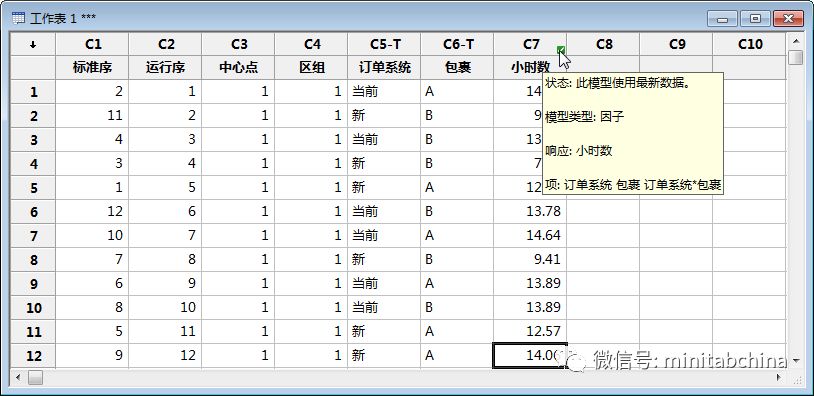Screen dimensions: 814x396
Task: Select row header 6
Action: (x=33, y=212)
